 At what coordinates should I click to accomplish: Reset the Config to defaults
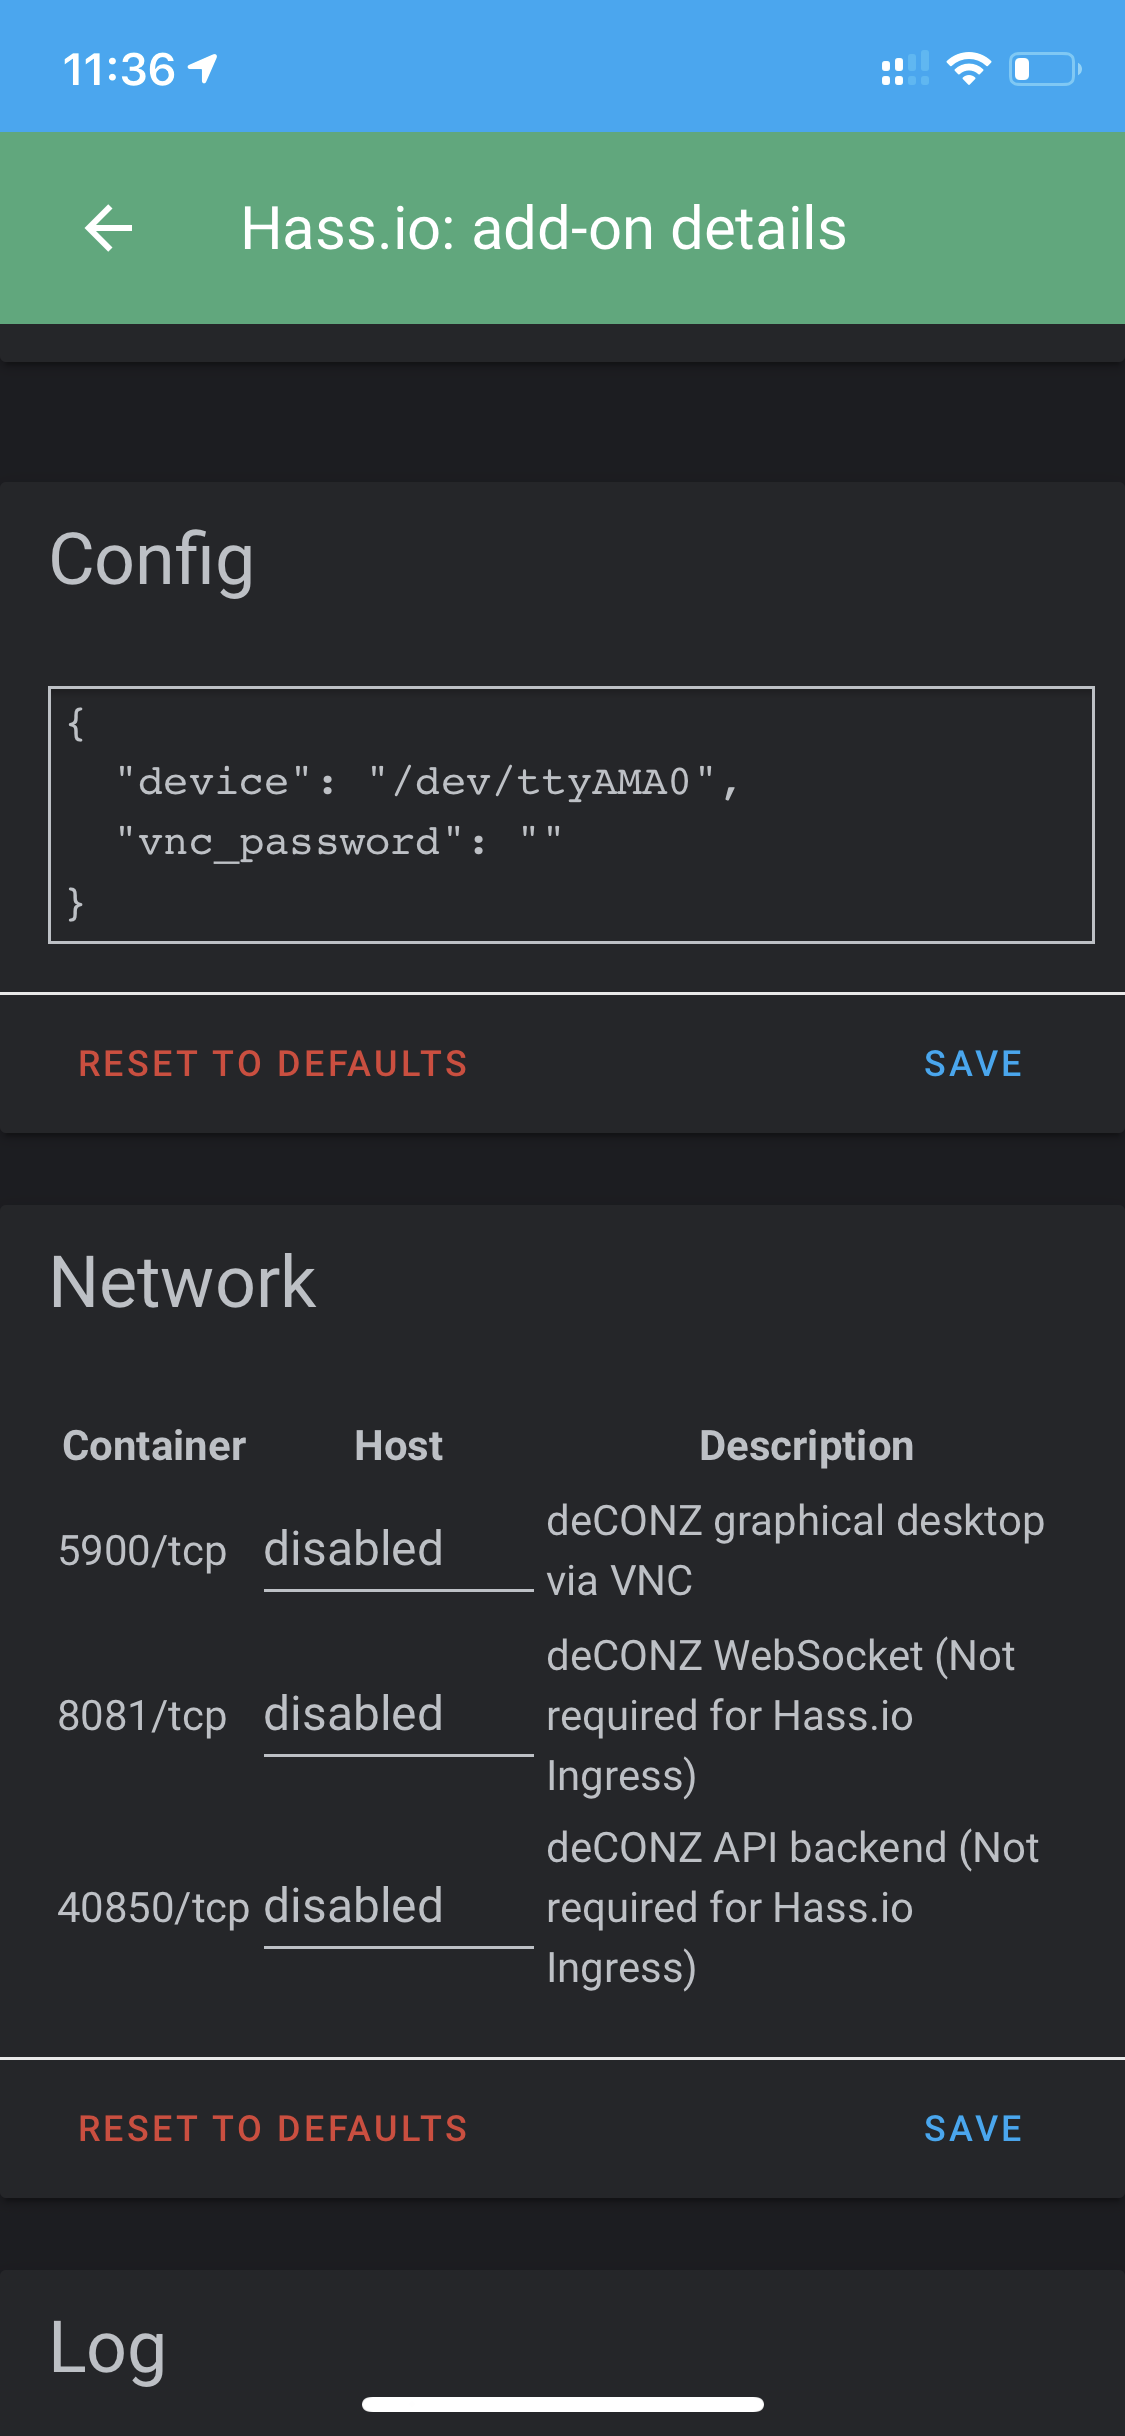tap(273, 1063)
